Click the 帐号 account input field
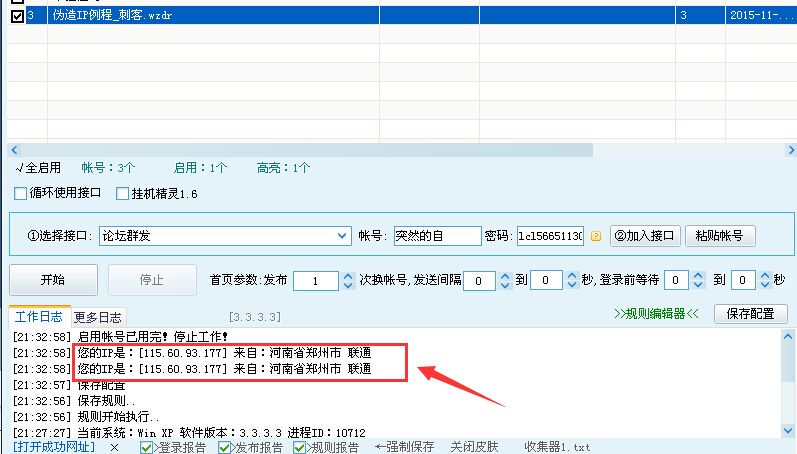This screenshot has width=797, height=454. tap(437, 236)
